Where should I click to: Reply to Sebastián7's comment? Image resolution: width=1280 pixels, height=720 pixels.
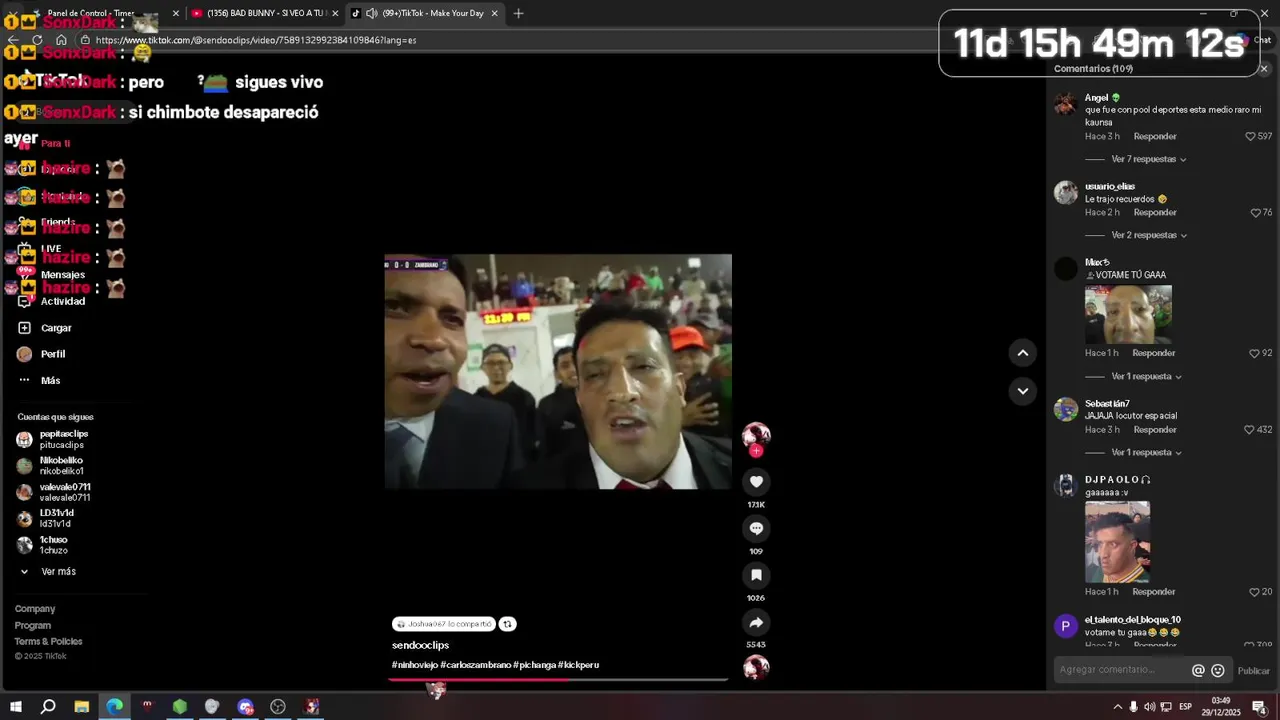click(1155, 430)
